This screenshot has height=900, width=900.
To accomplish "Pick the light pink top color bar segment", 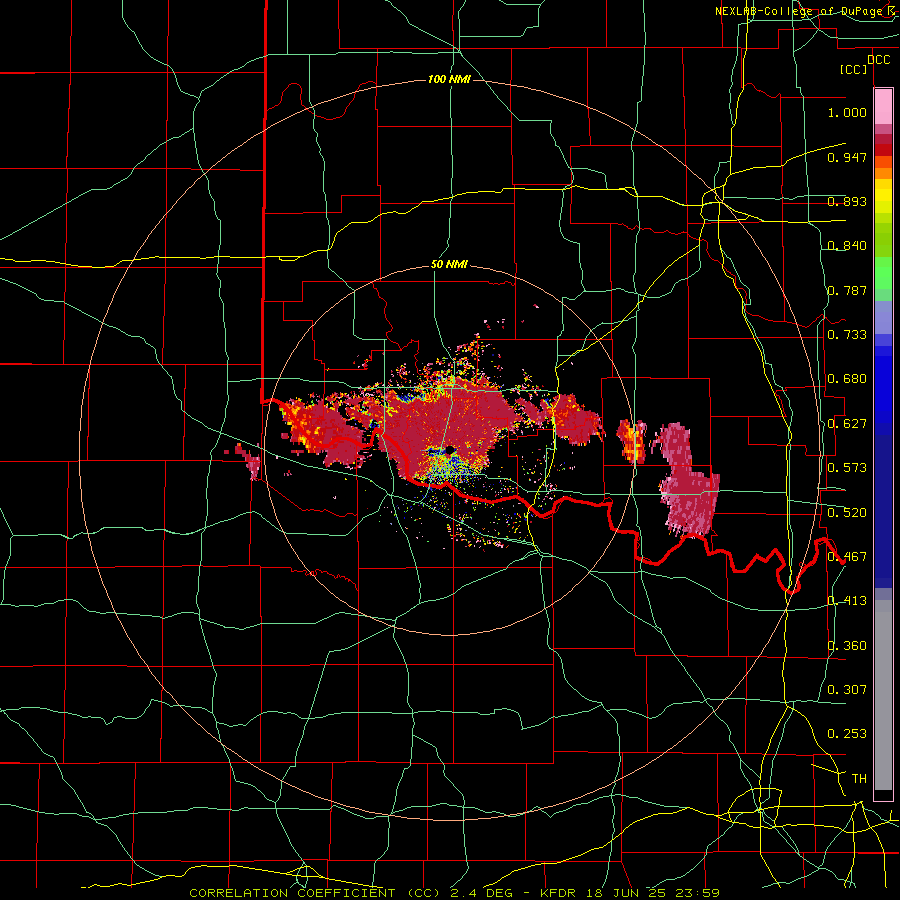I will point(883,106).
